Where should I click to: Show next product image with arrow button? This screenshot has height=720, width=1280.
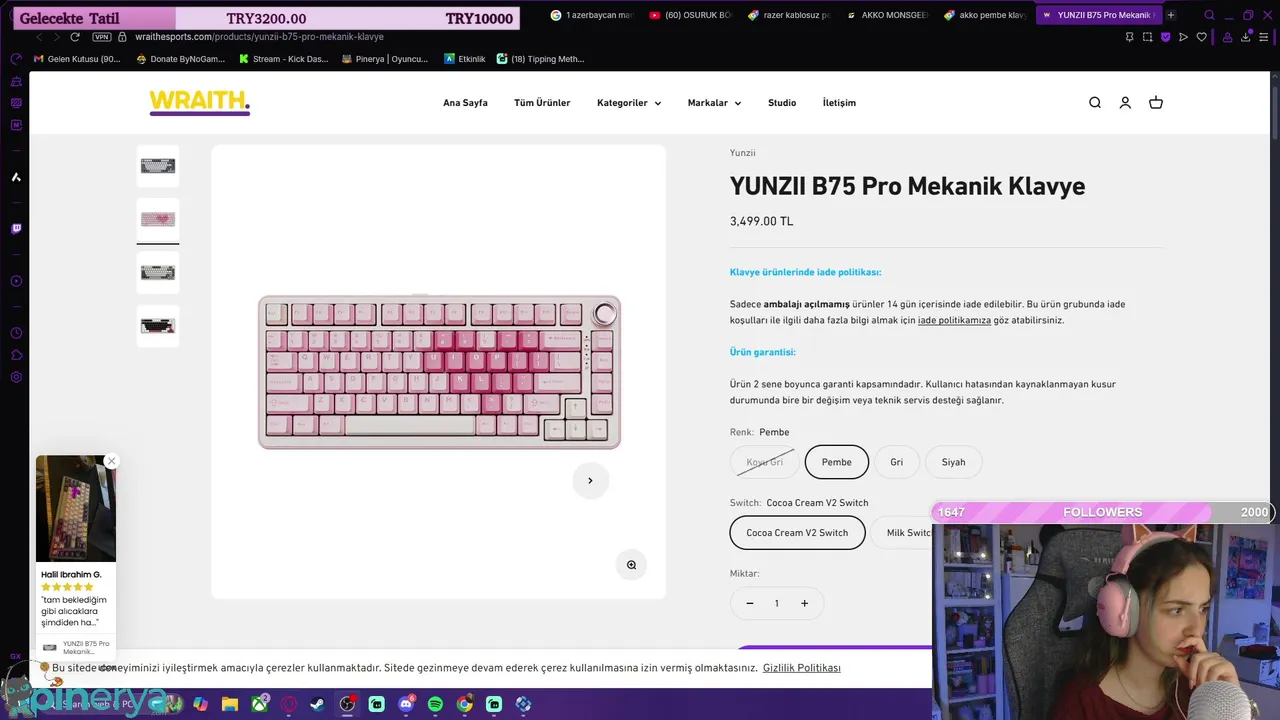(x=590, y=481)
